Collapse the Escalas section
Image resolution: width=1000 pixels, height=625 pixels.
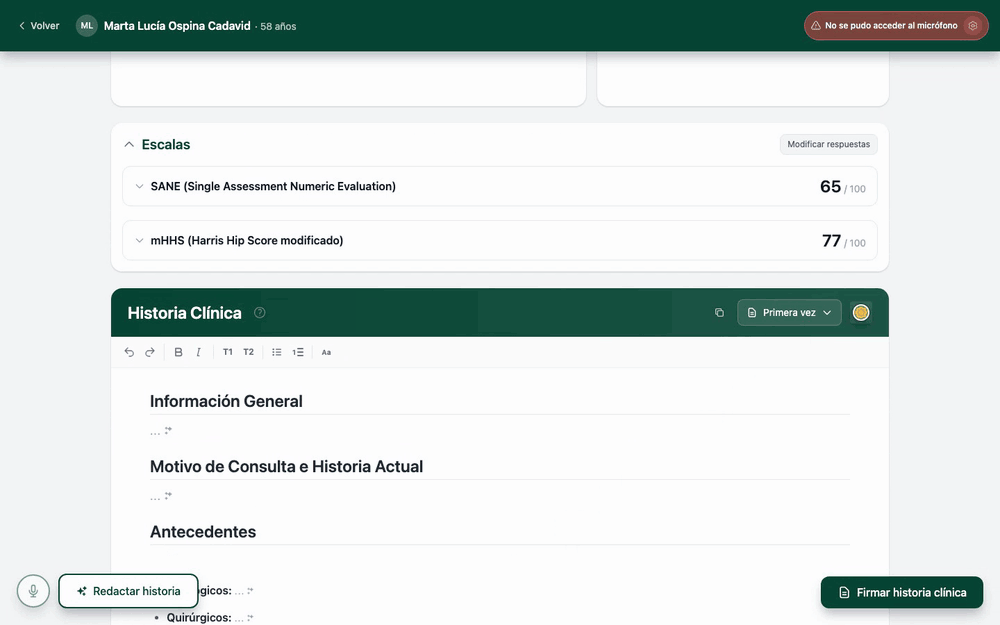click(129, 145)
